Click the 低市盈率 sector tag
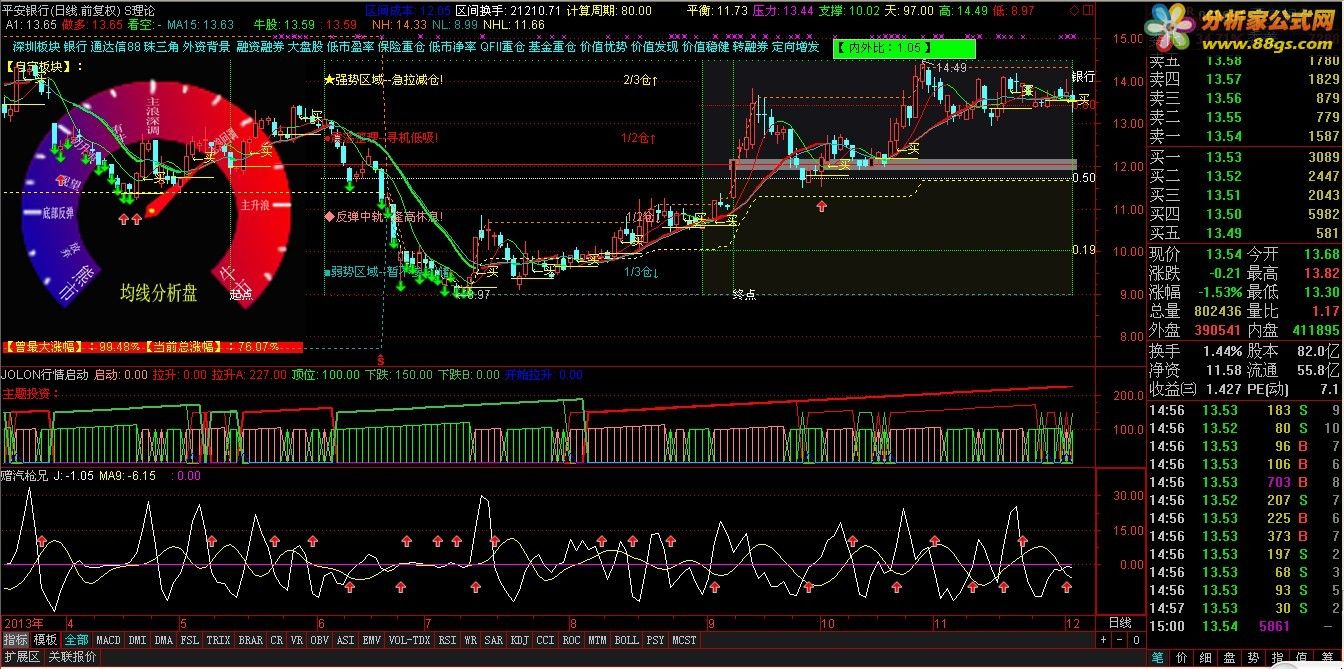The image size is (1344, 669). [350, 47]
